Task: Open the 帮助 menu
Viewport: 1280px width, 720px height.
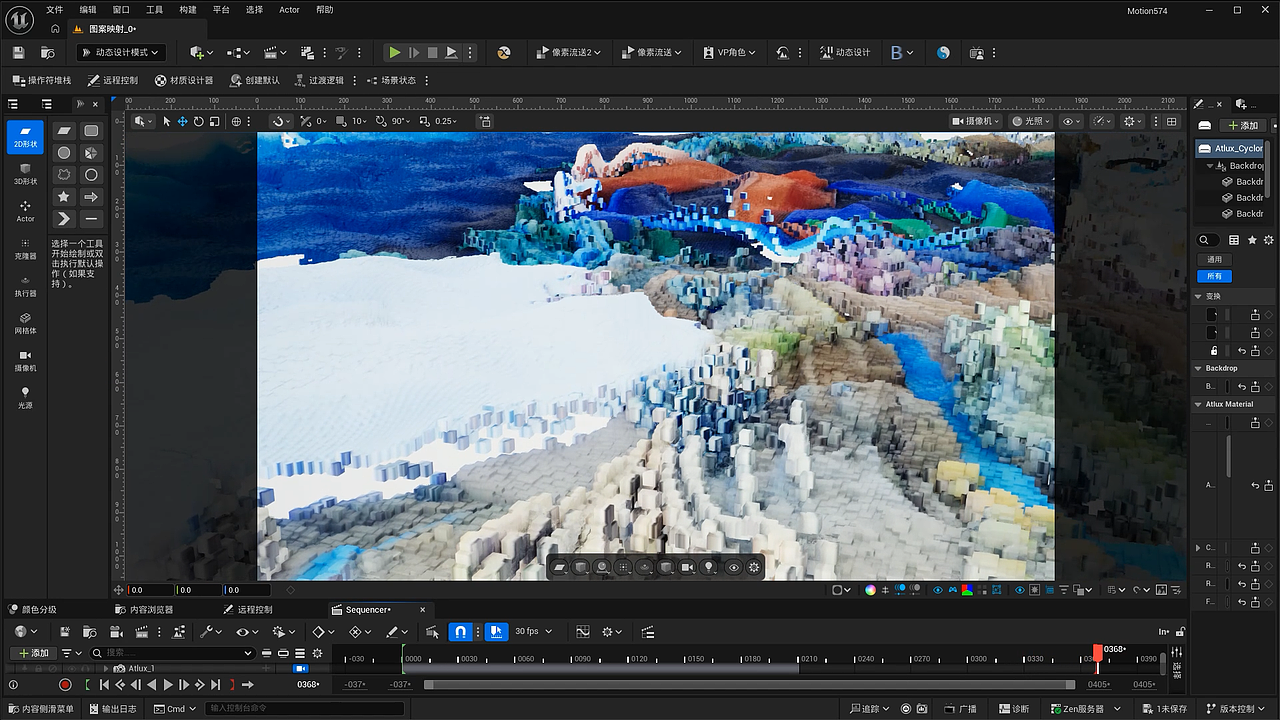Action: 325,10
